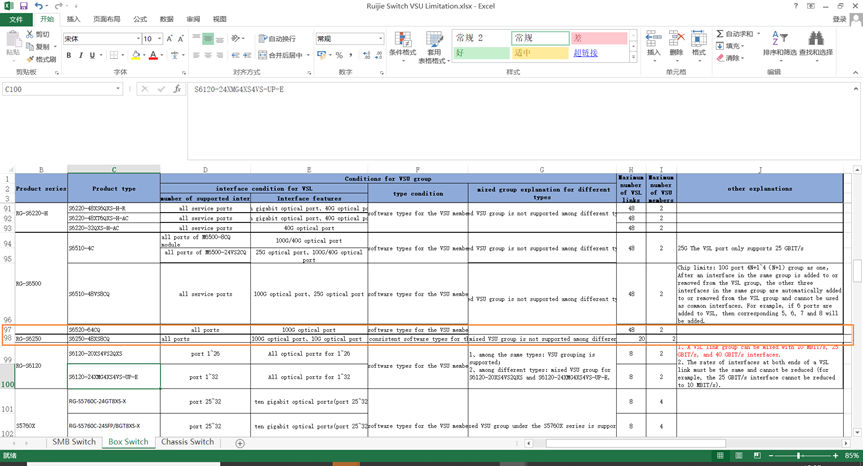
Task: Open the 插入 (Insert) ribbon tab
Action: [x=74, y=19]
